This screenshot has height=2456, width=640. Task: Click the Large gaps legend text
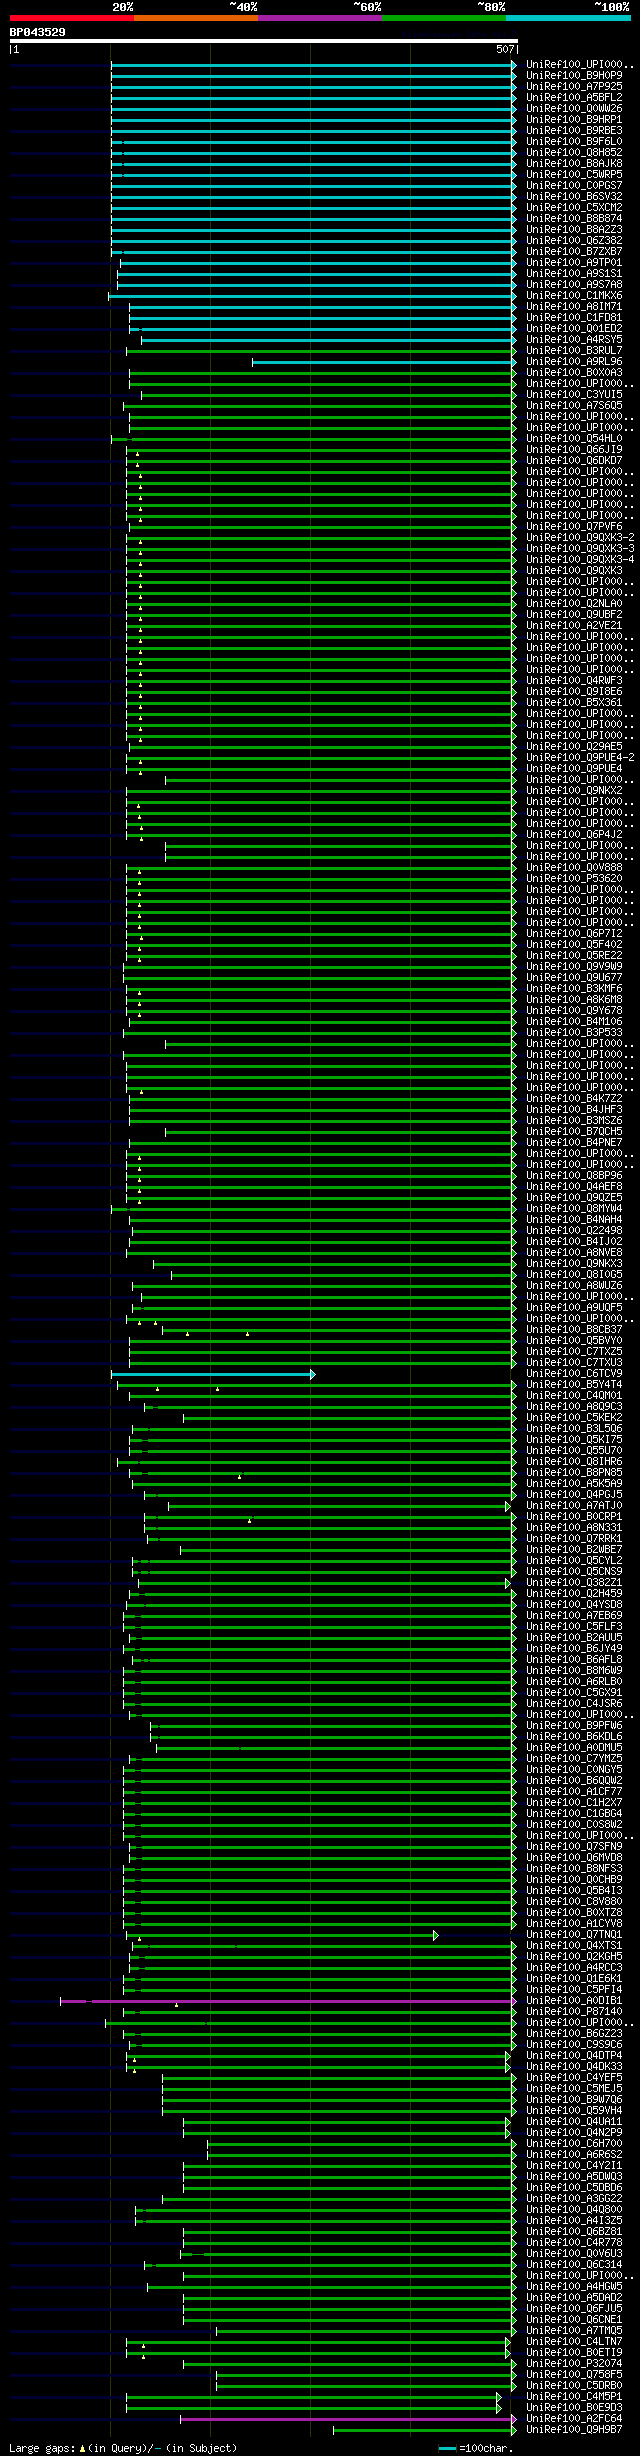coord(123,2447)
